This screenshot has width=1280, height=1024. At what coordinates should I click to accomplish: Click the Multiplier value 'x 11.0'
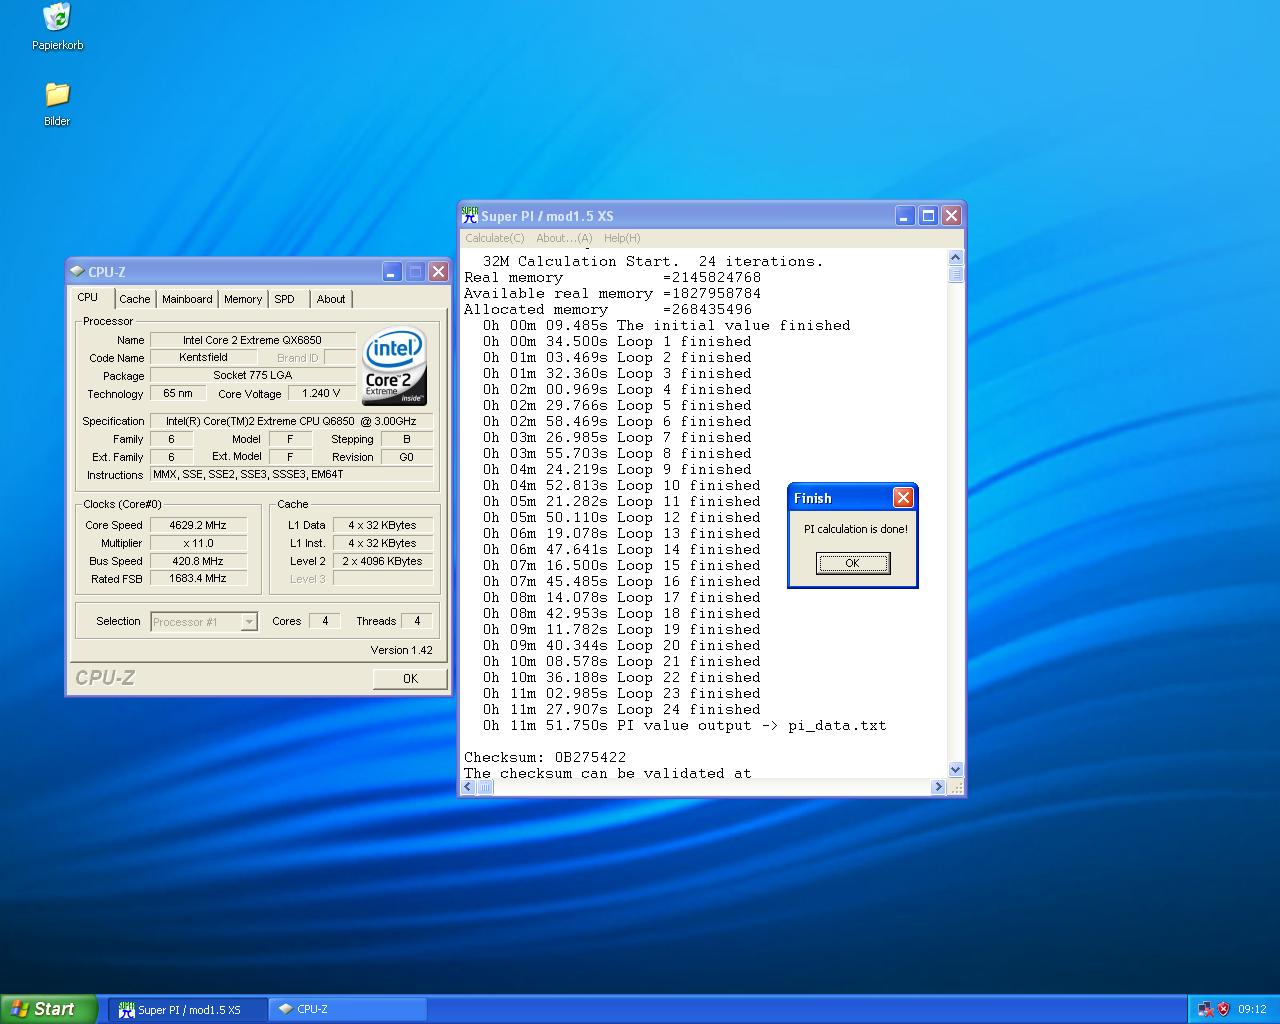click(198, 543)
